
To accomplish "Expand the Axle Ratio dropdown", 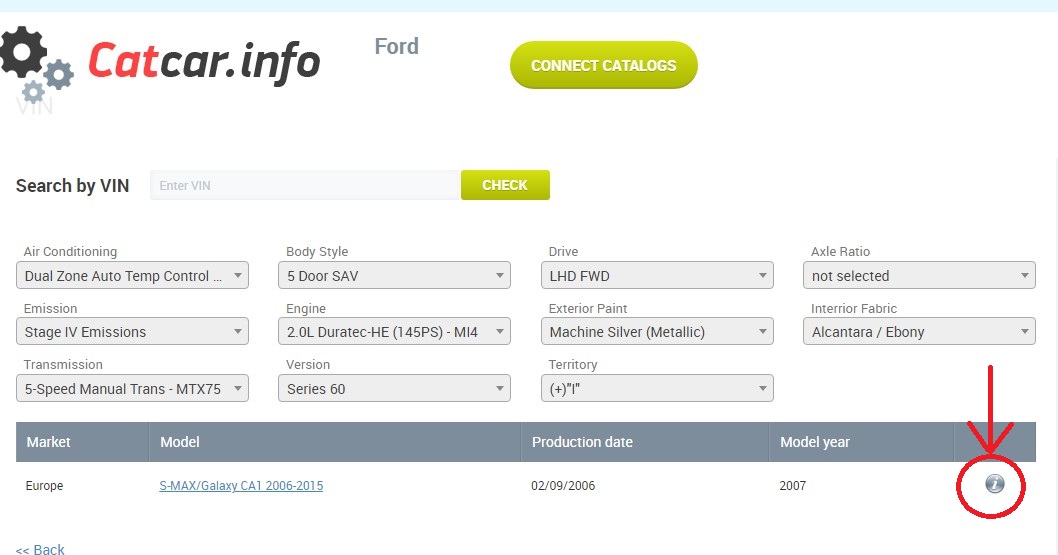I will pyautogui.click(x=918, y=276).
